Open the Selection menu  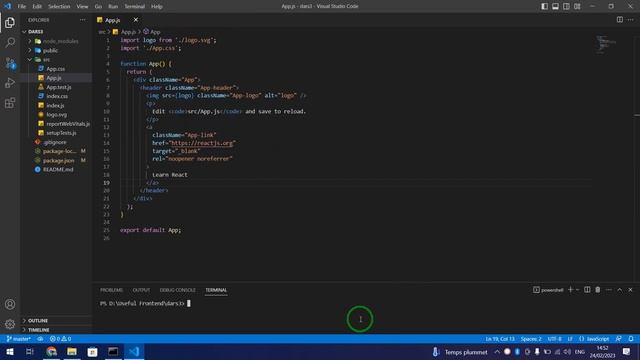coord(59,7)
